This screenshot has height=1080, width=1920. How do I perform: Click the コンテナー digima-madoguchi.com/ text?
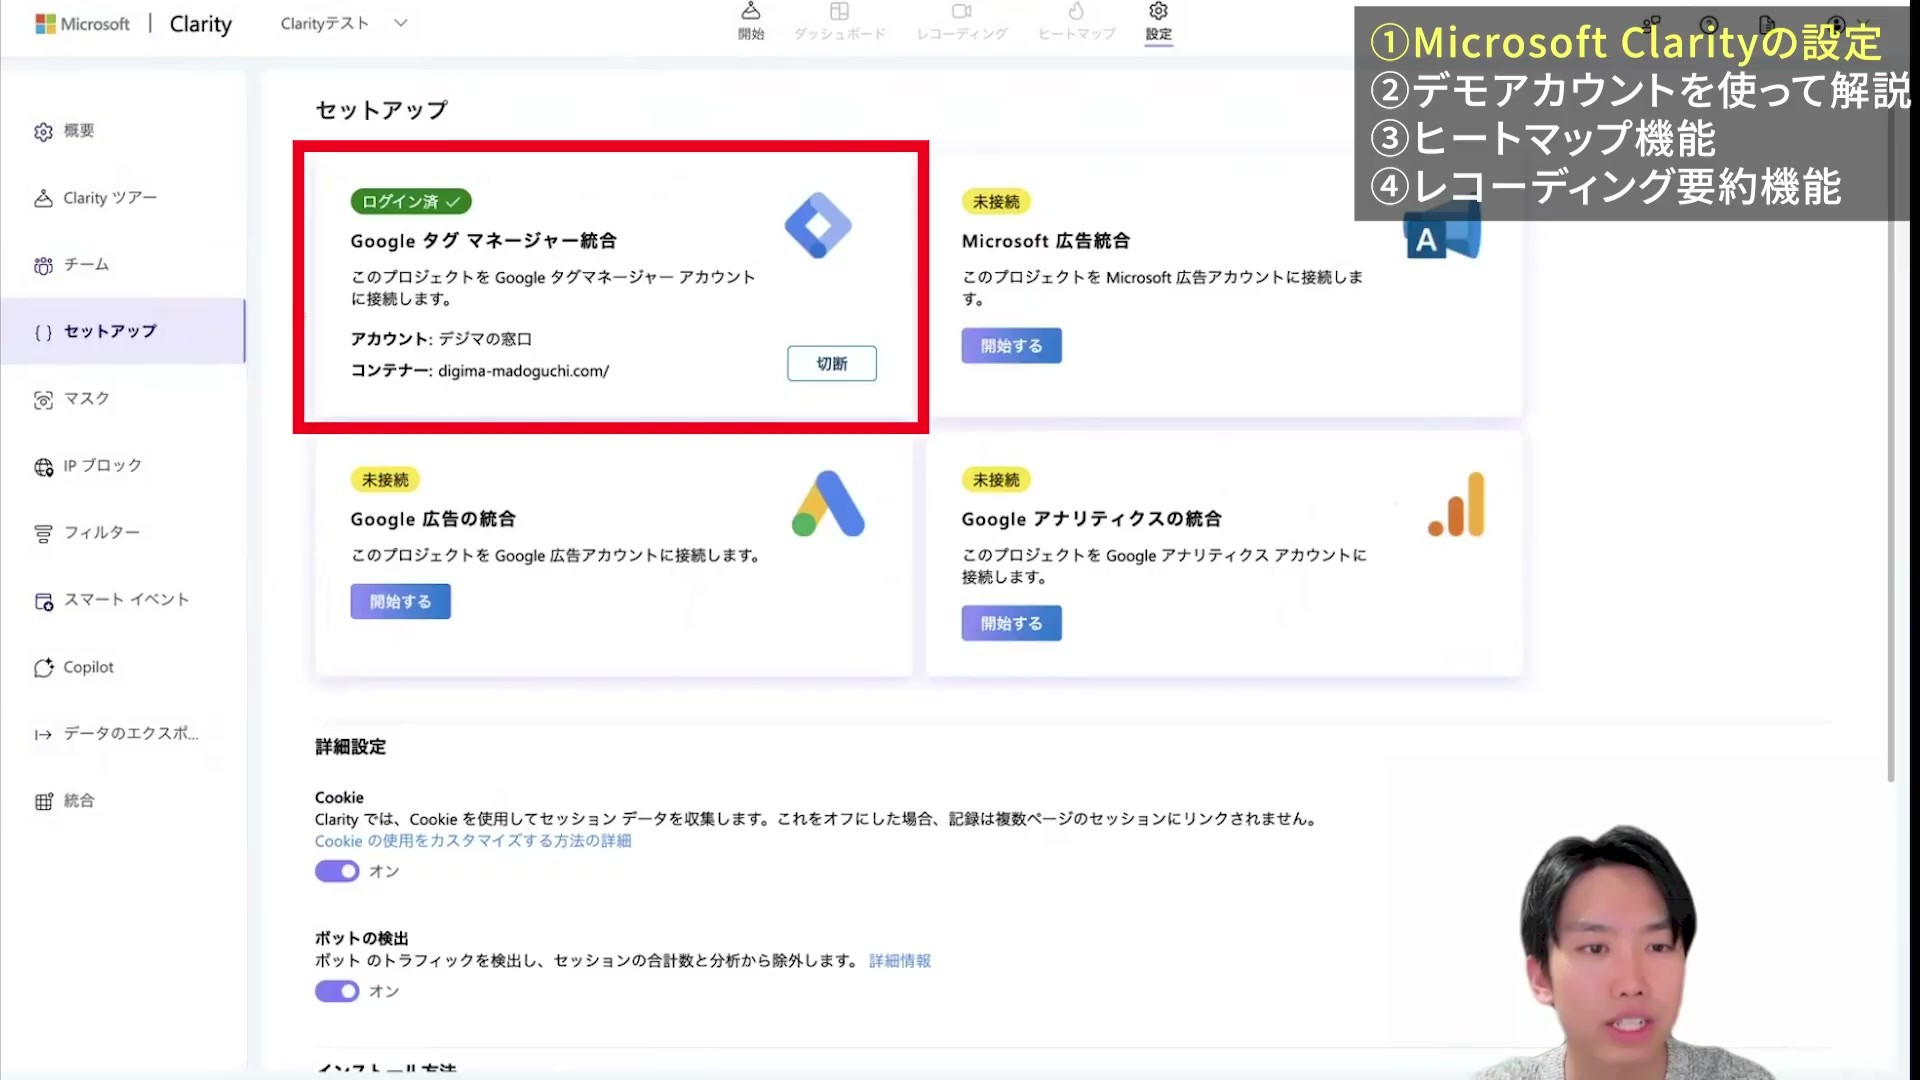[480, 371]
